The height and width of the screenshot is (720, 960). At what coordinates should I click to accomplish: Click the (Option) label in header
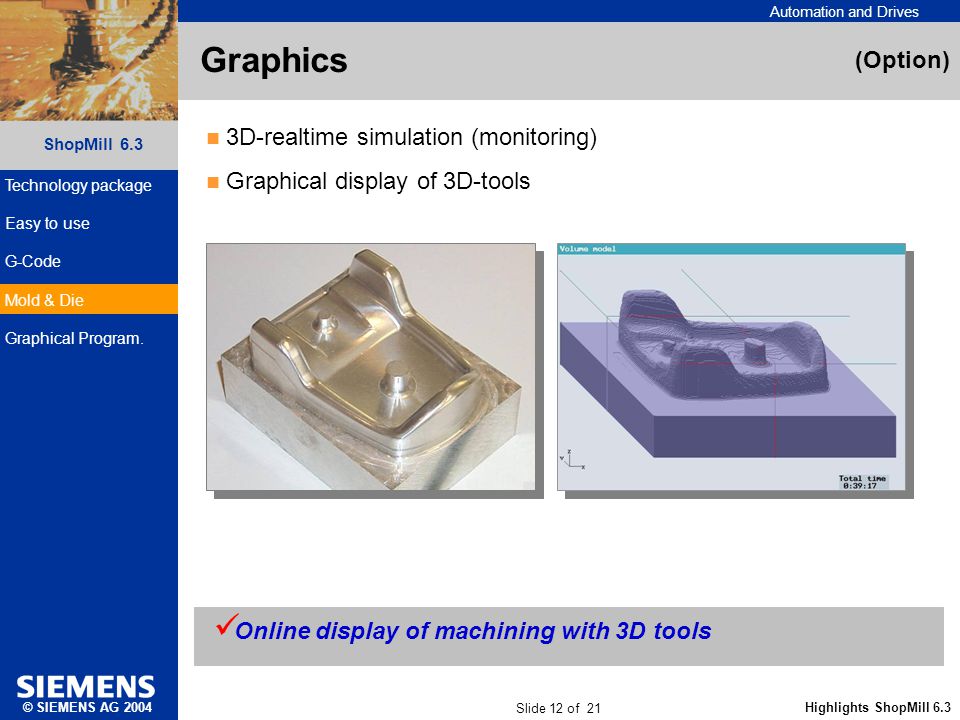pos(902,60)
